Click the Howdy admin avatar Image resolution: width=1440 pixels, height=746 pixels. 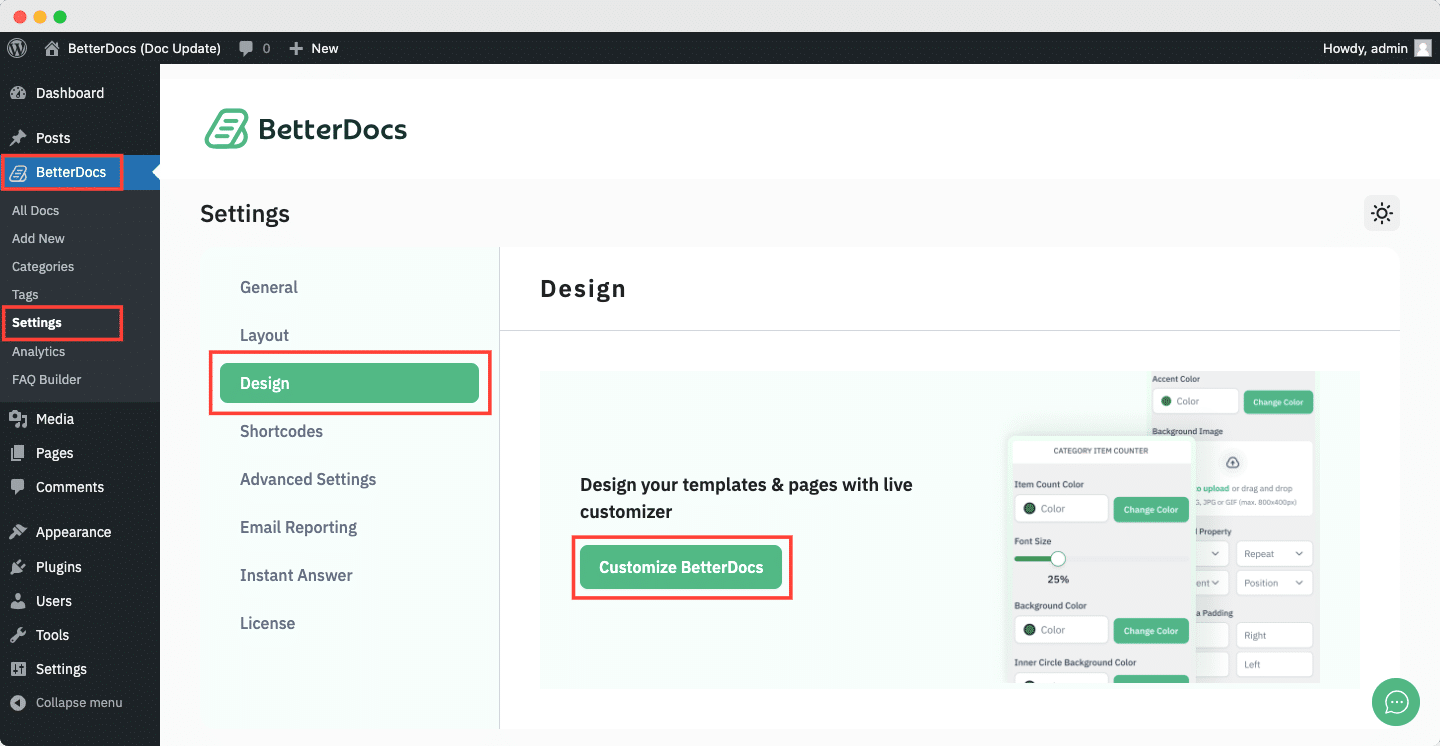(1422, 47)
